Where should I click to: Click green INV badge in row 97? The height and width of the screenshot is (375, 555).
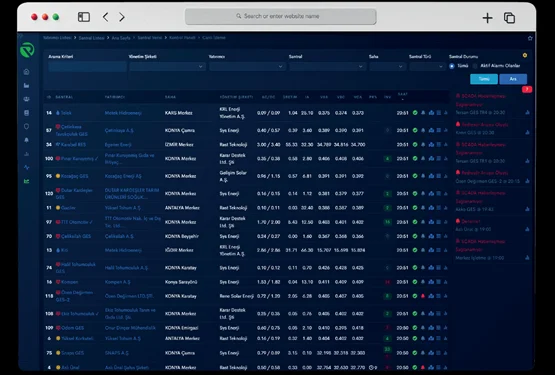[388, 222]
